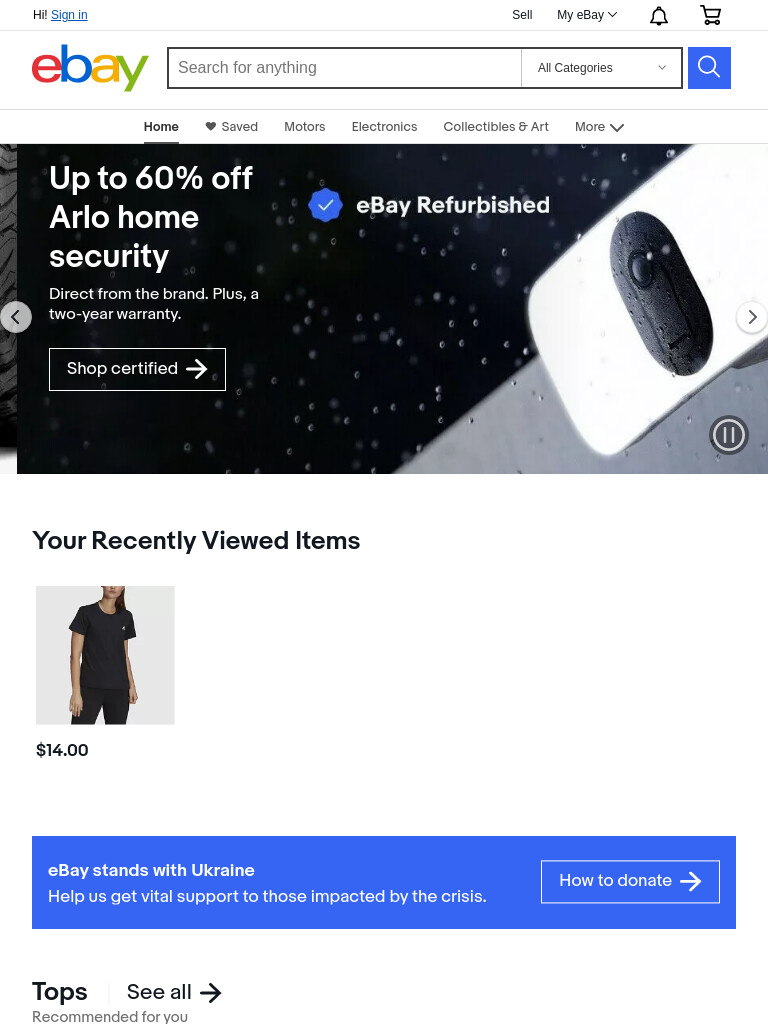Click the Sign in link

pos(69,15)
